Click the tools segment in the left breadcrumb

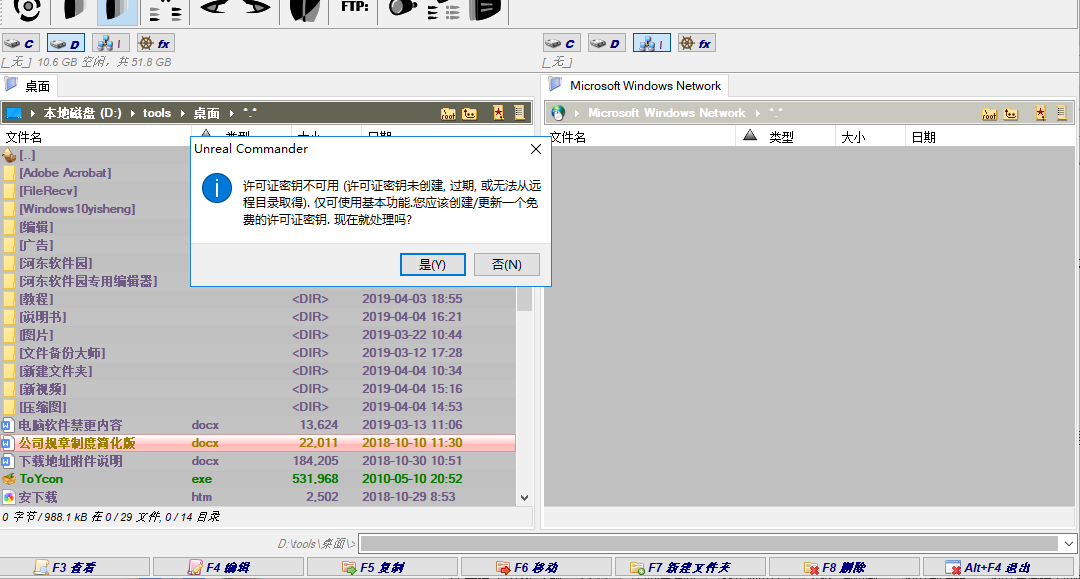(157, 113)
